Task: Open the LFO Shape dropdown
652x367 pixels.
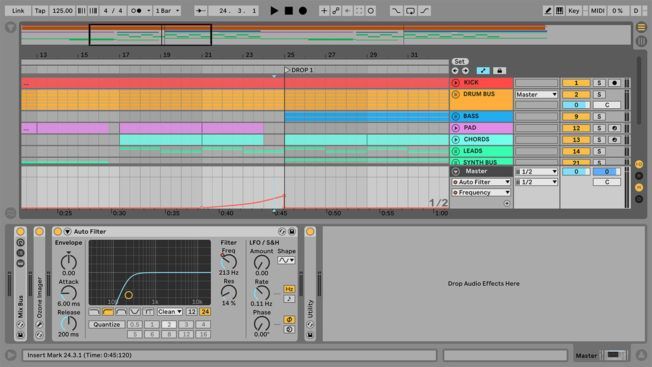Action: (286, 260)
